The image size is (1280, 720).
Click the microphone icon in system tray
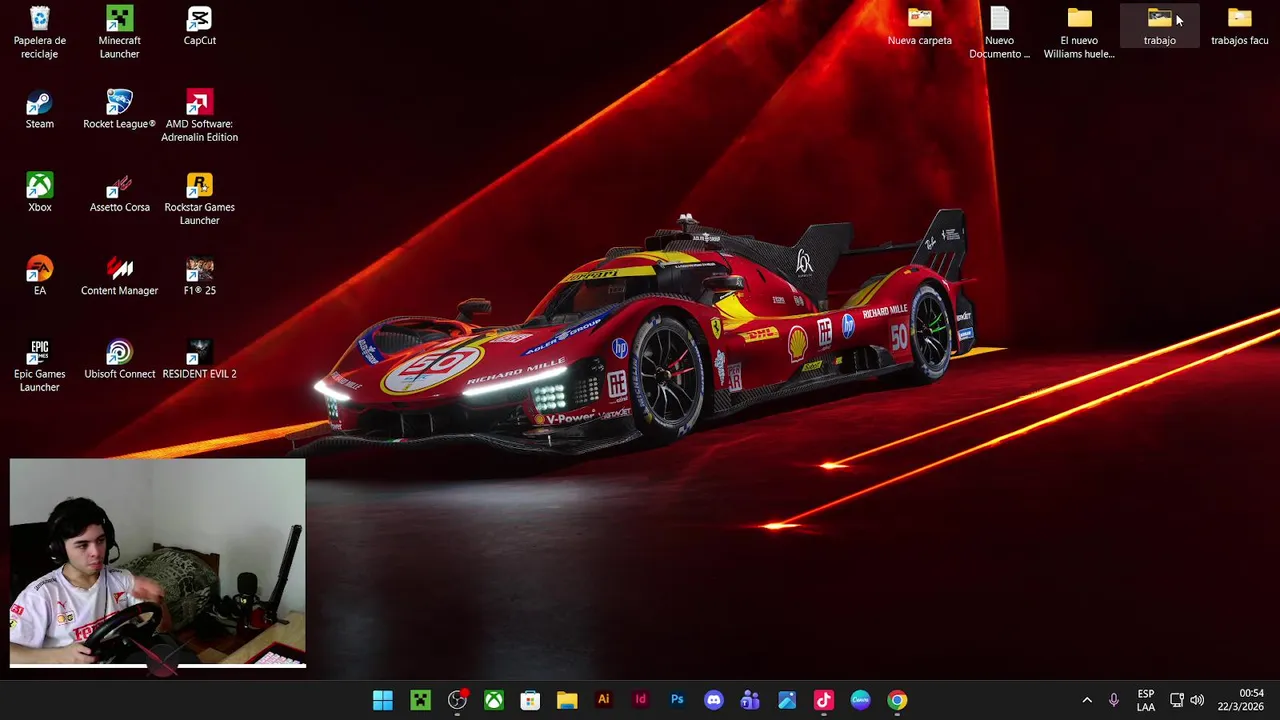[x=1113, y=700]
